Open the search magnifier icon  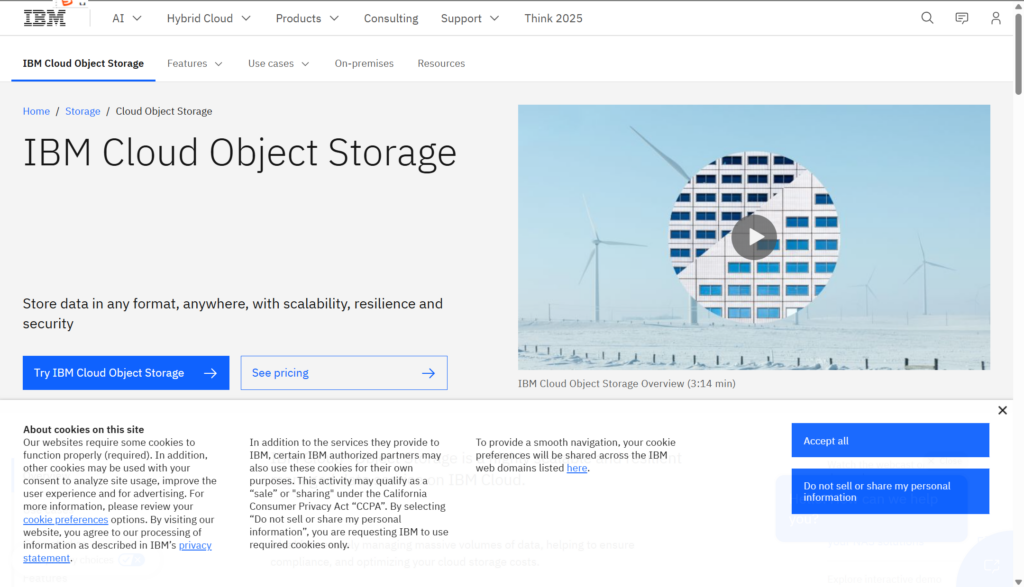tap(927, 18)
